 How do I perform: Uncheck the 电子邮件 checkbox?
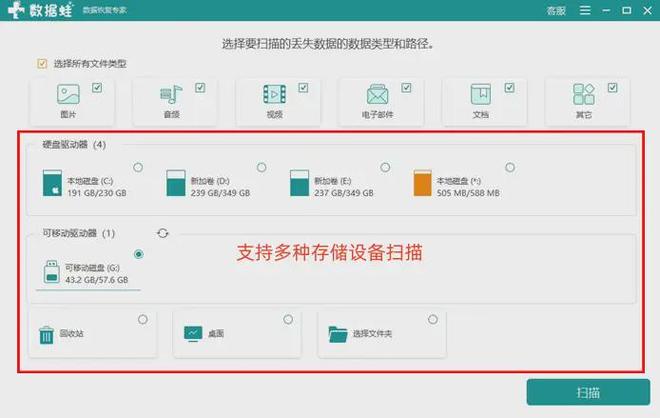(406, 88)
